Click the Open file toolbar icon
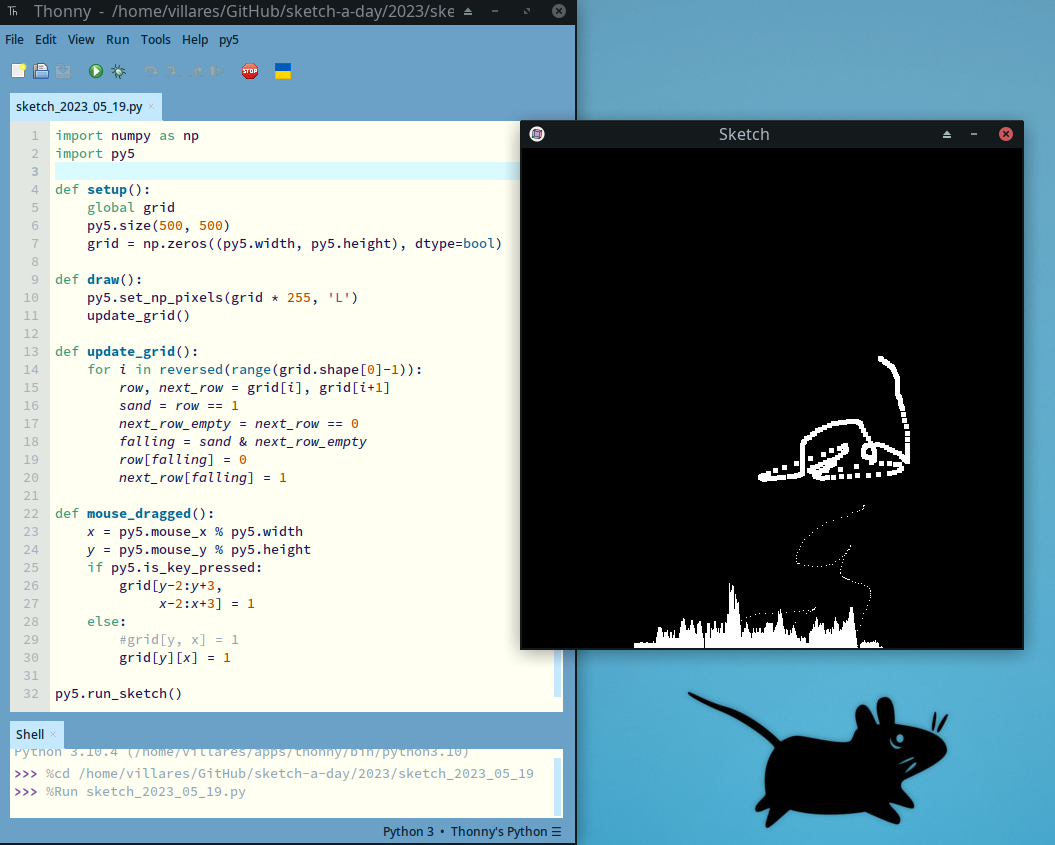1055x845 pixels. (x=41, y=71)
